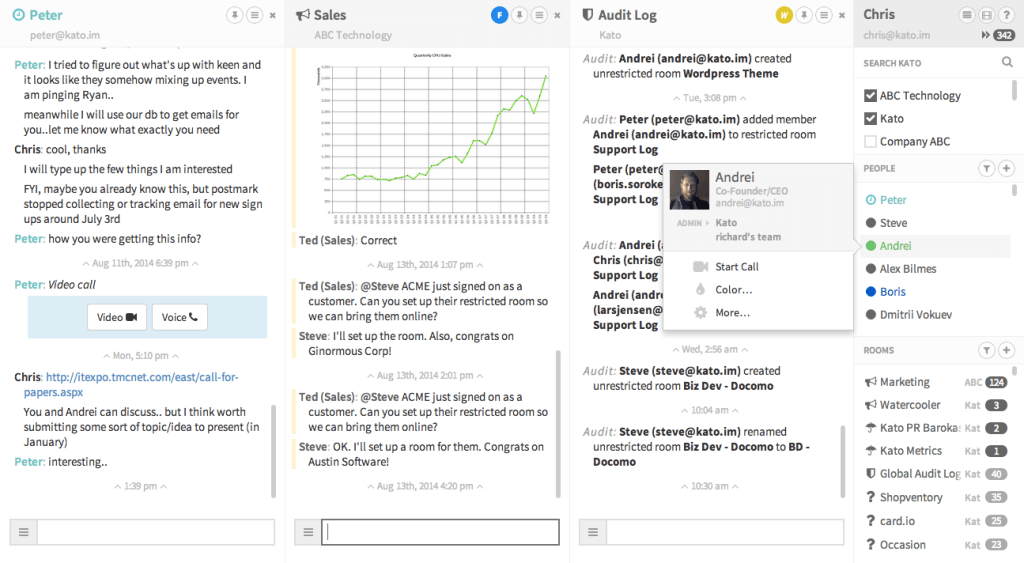Filter the Rooms list
1024x563 pixels.
pyautogui.click(x=987, y=351)
